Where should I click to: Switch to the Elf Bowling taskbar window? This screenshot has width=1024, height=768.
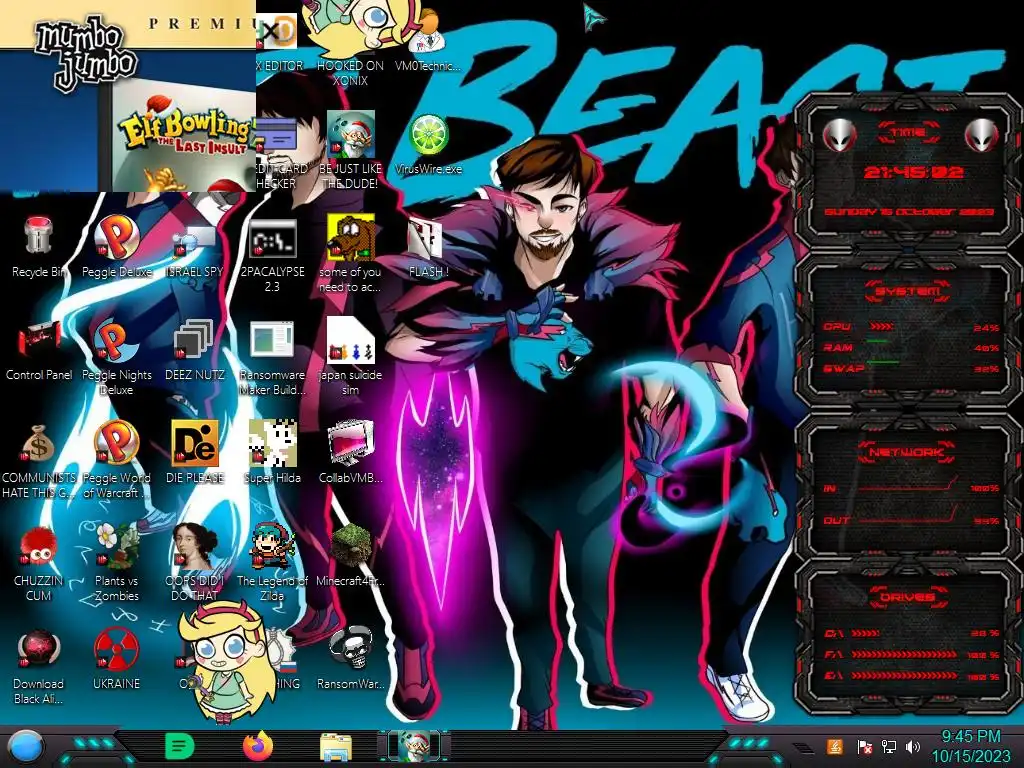click(x=414, y=746)
